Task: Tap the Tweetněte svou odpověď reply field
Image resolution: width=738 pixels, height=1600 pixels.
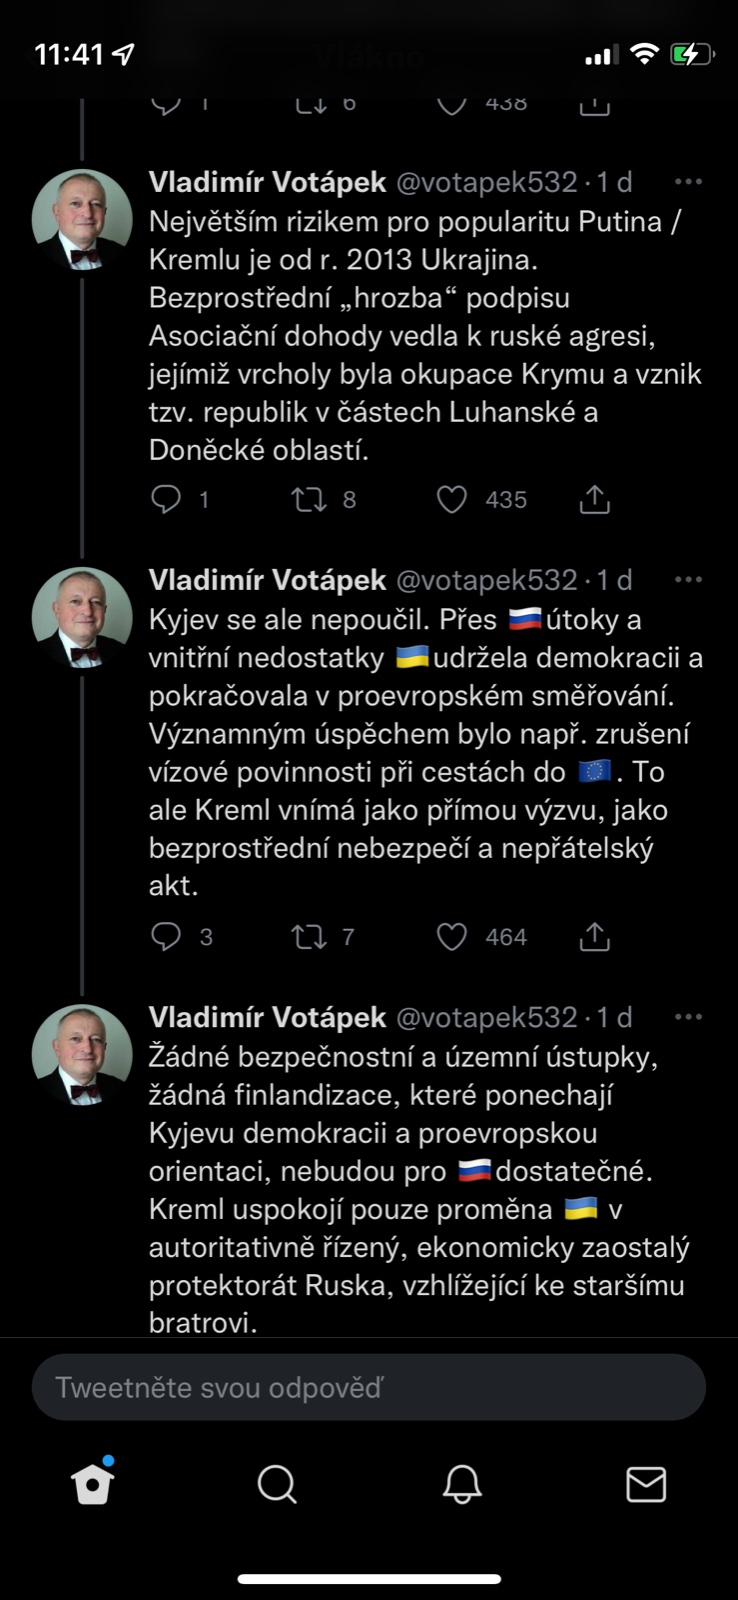Action: coord(369,1387)
